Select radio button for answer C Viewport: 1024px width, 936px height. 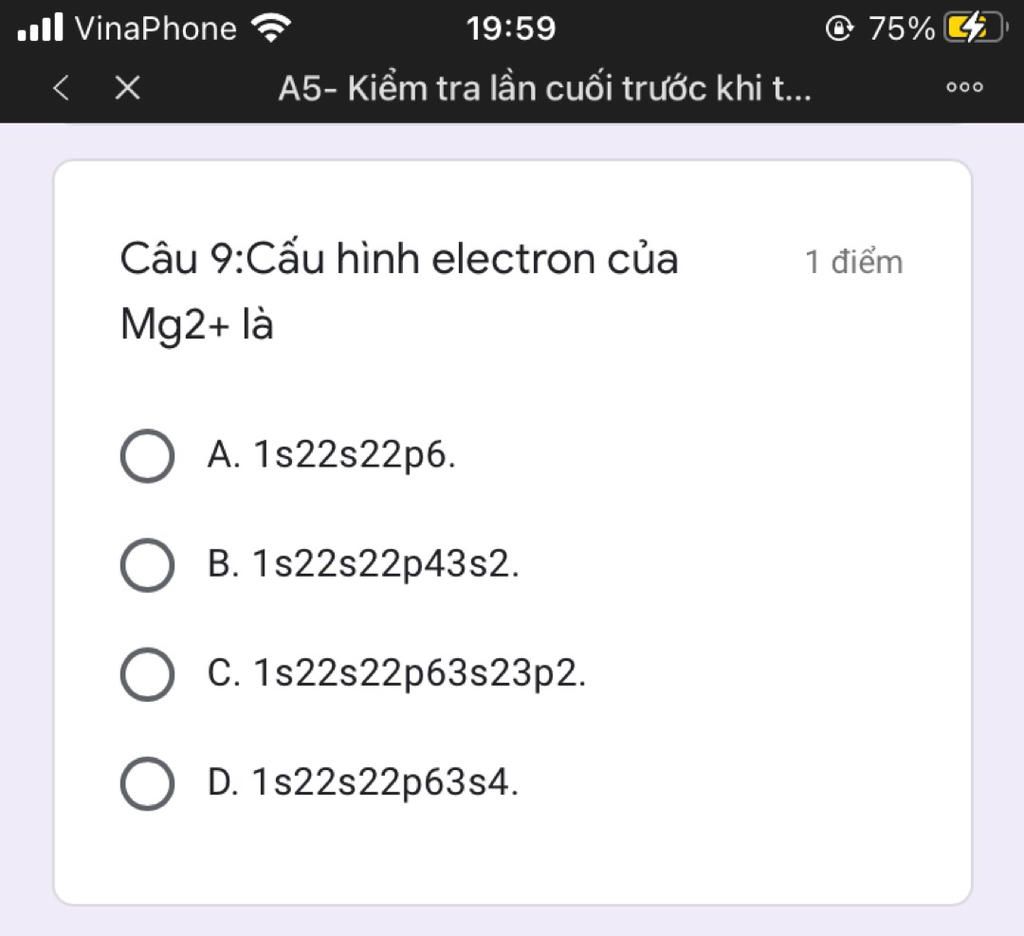click(x=148, y=674)
